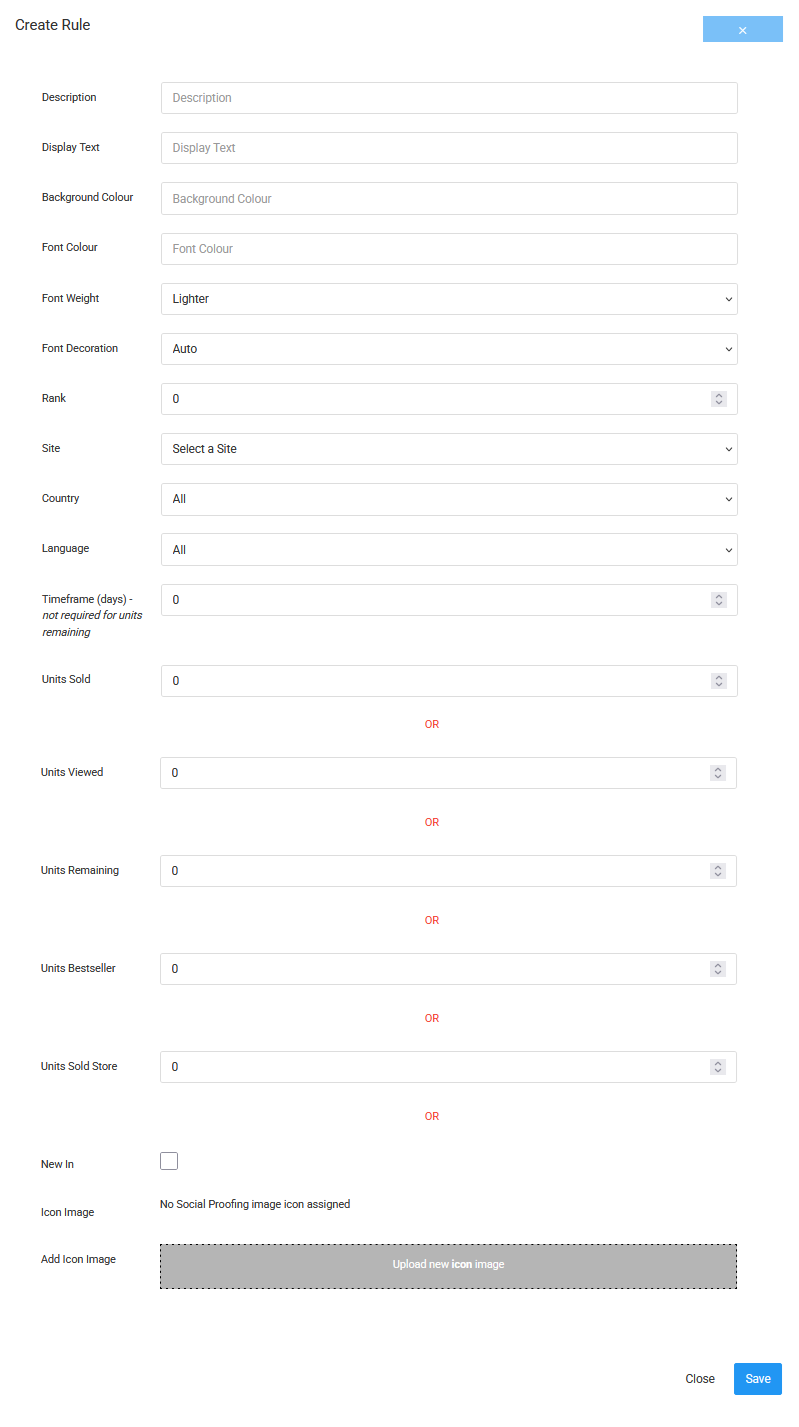Viewport: 799px width, 1427px height.
Task: Open the Font Weight dropdown
Action: 448,299
